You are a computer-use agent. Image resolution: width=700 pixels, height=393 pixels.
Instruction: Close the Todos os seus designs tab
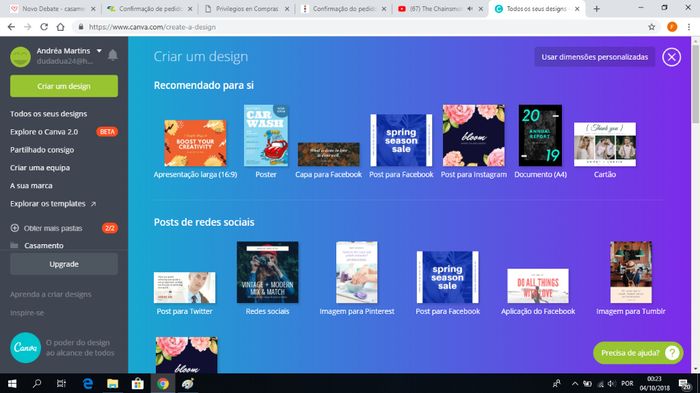pyautogui.click(x=577, y=8)
